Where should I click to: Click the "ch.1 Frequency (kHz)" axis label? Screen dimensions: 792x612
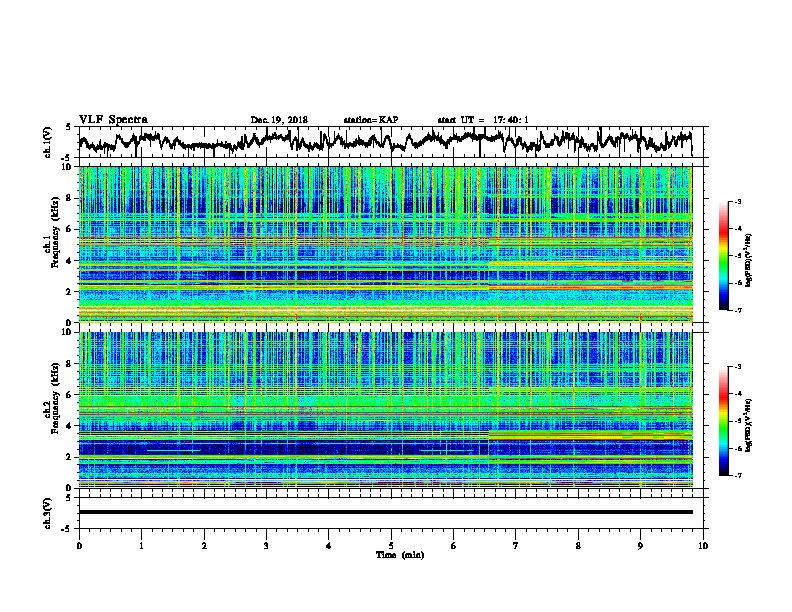tap(51, 232)
